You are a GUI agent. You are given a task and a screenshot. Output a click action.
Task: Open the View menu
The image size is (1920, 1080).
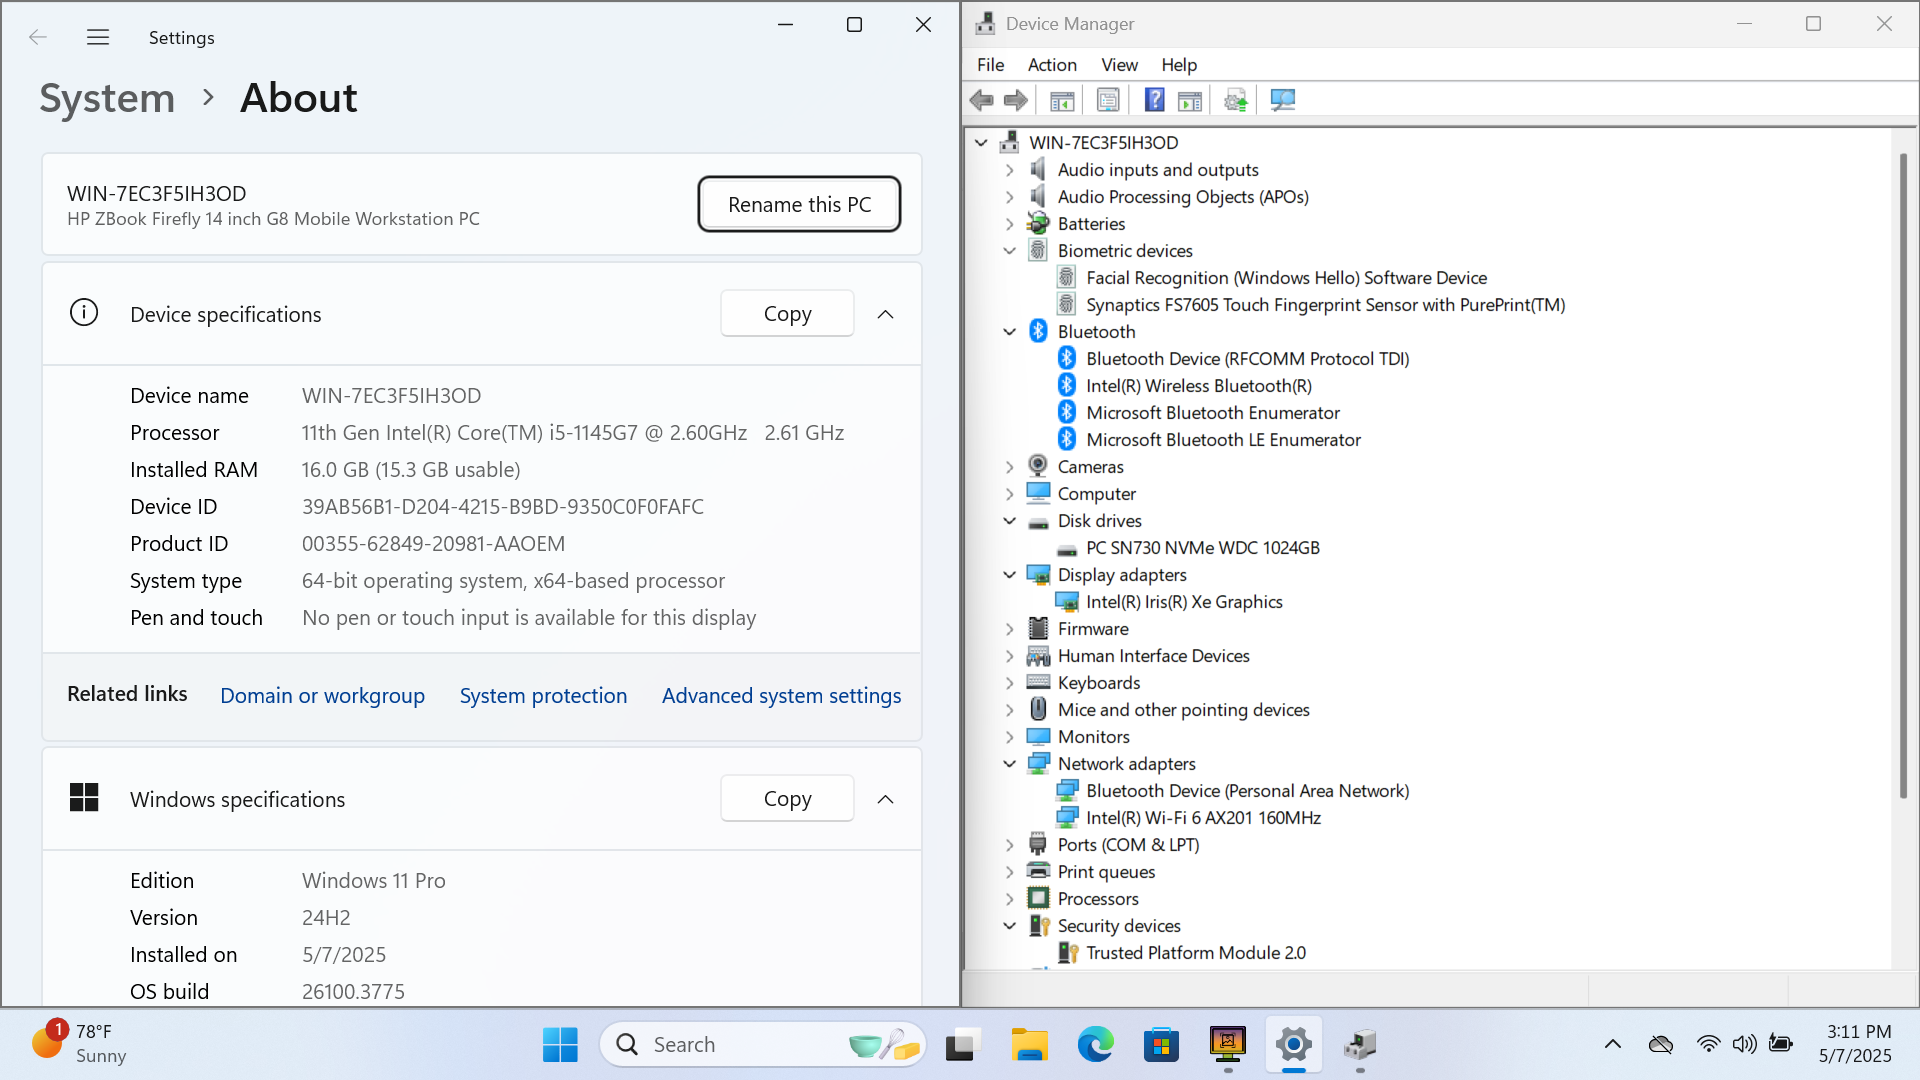pos(1119,65)
